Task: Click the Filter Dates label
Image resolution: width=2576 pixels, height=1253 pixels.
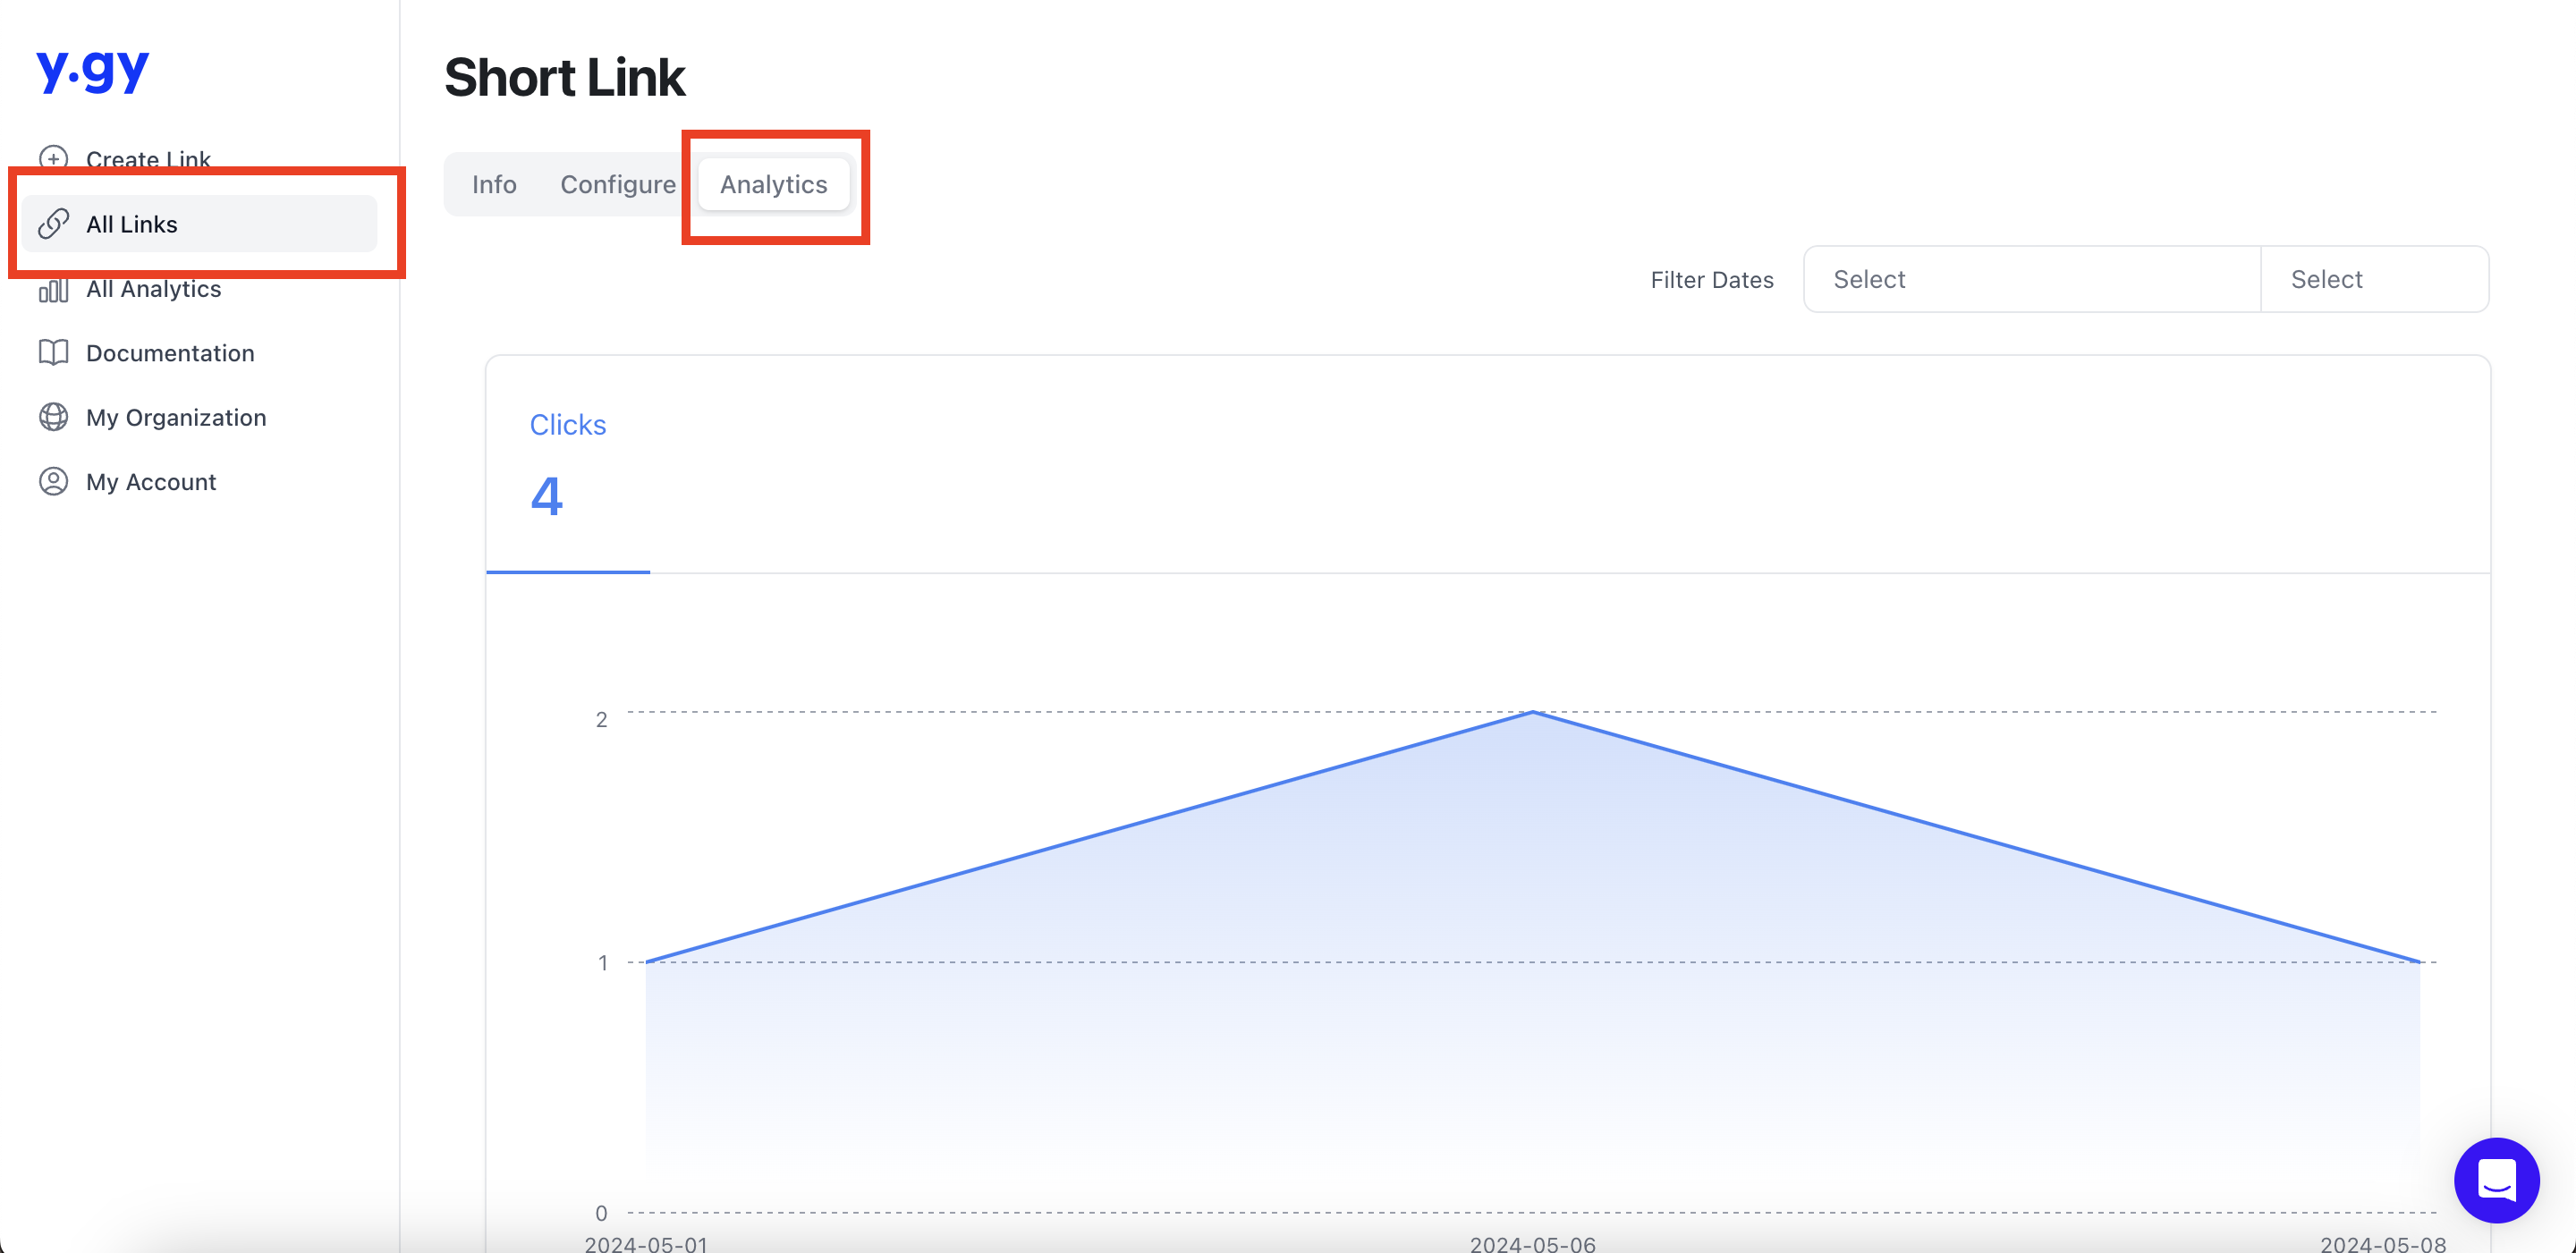Action: click(1711, 280)
